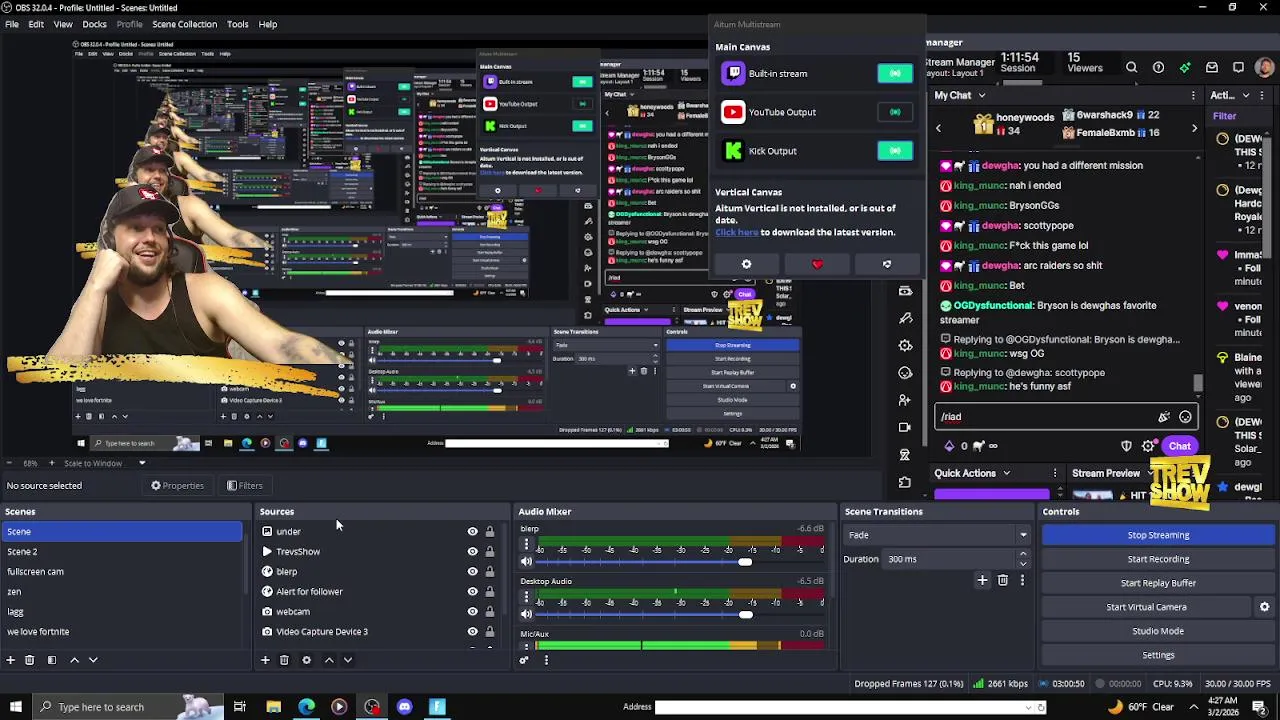Open the help question mark in Stream Manager

pyautogui.click(x=1158, y=68)
